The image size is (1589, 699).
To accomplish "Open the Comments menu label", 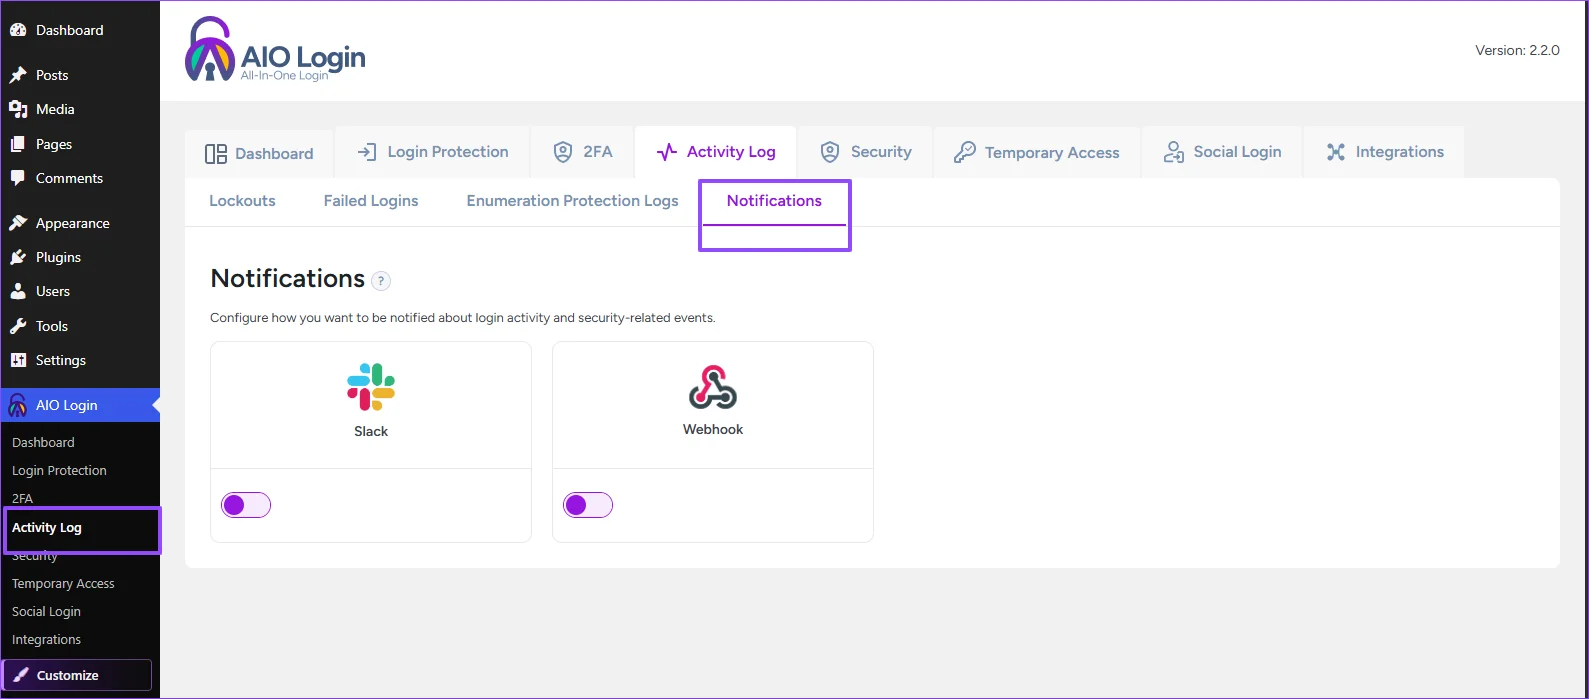I will [x=69, y=178].
